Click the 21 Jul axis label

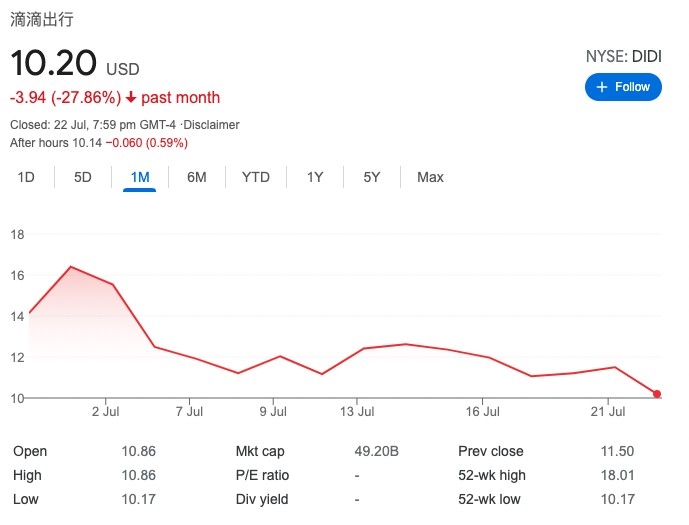tap(608, 412)
